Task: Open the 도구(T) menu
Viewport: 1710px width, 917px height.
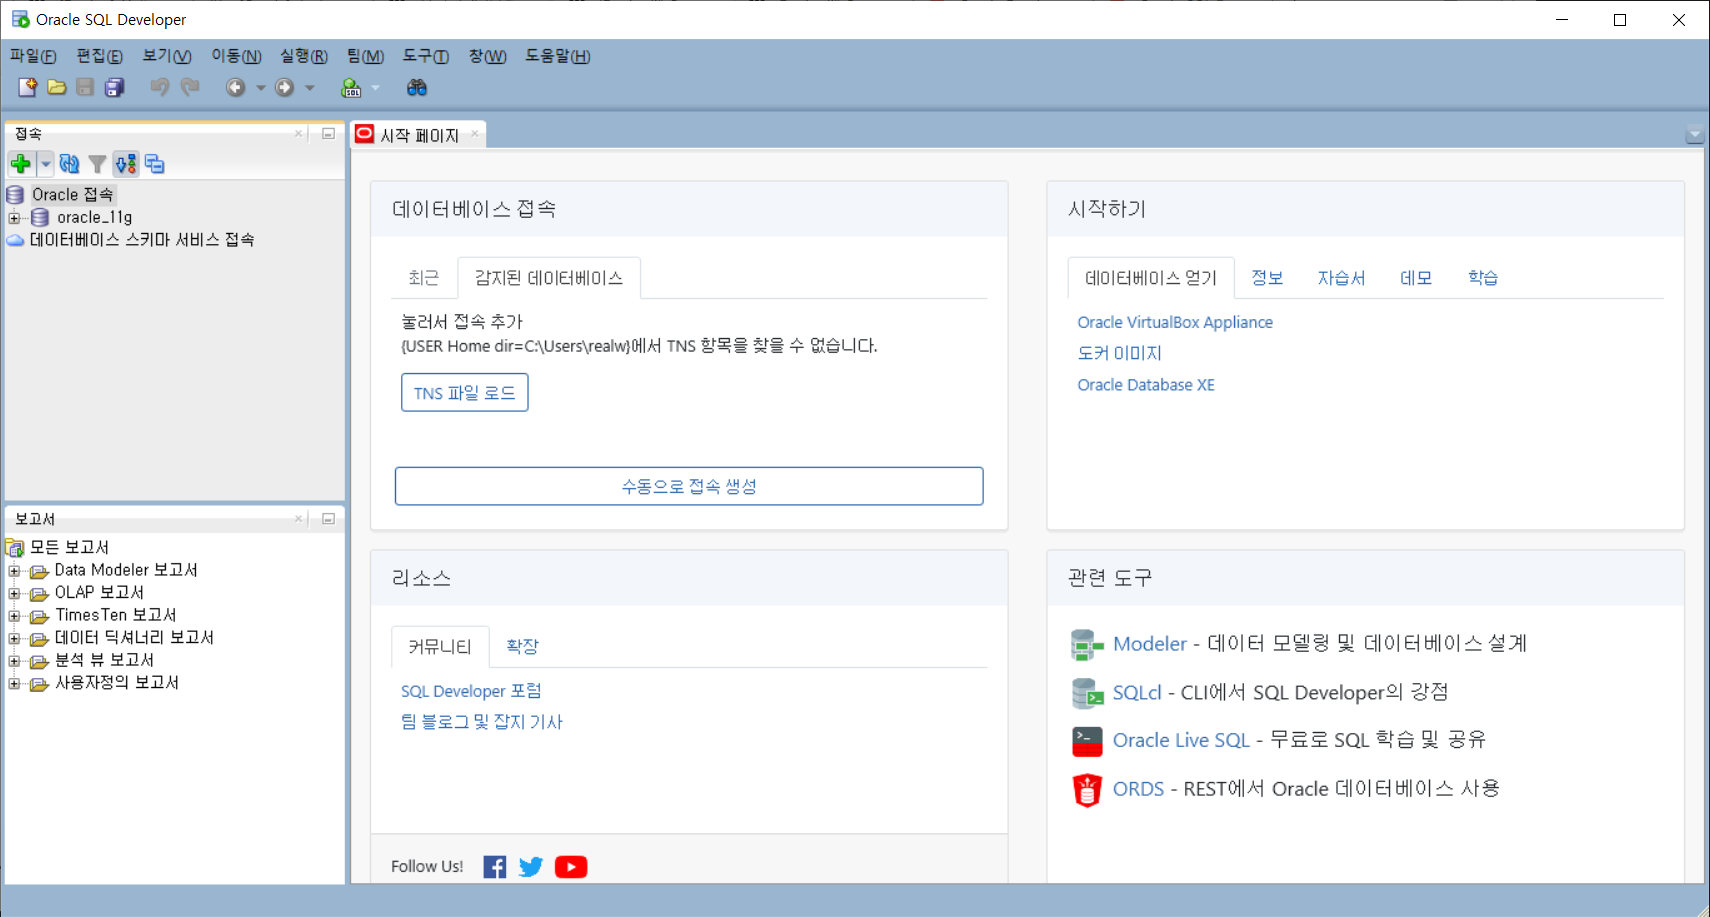Action: tap(426, 56)
